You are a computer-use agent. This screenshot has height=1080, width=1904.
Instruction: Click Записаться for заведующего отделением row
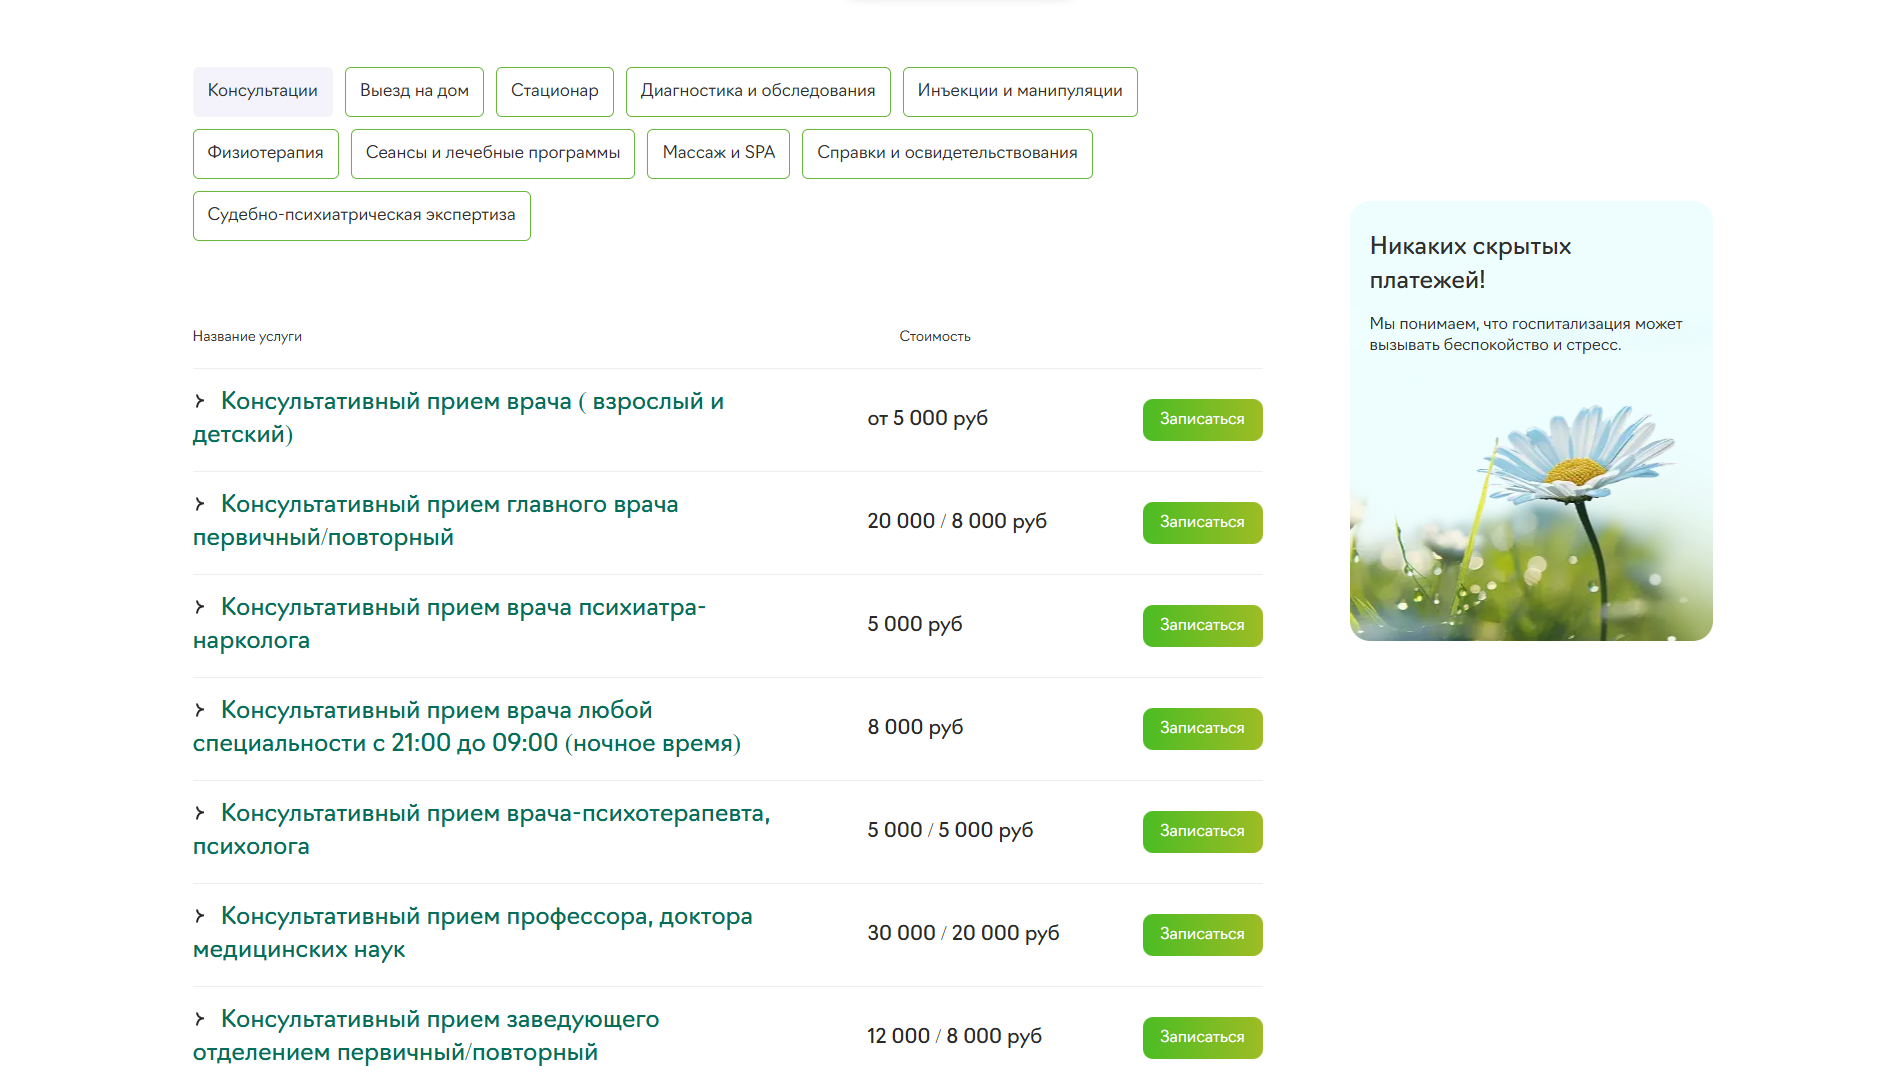click(x=1202, y=1038)
